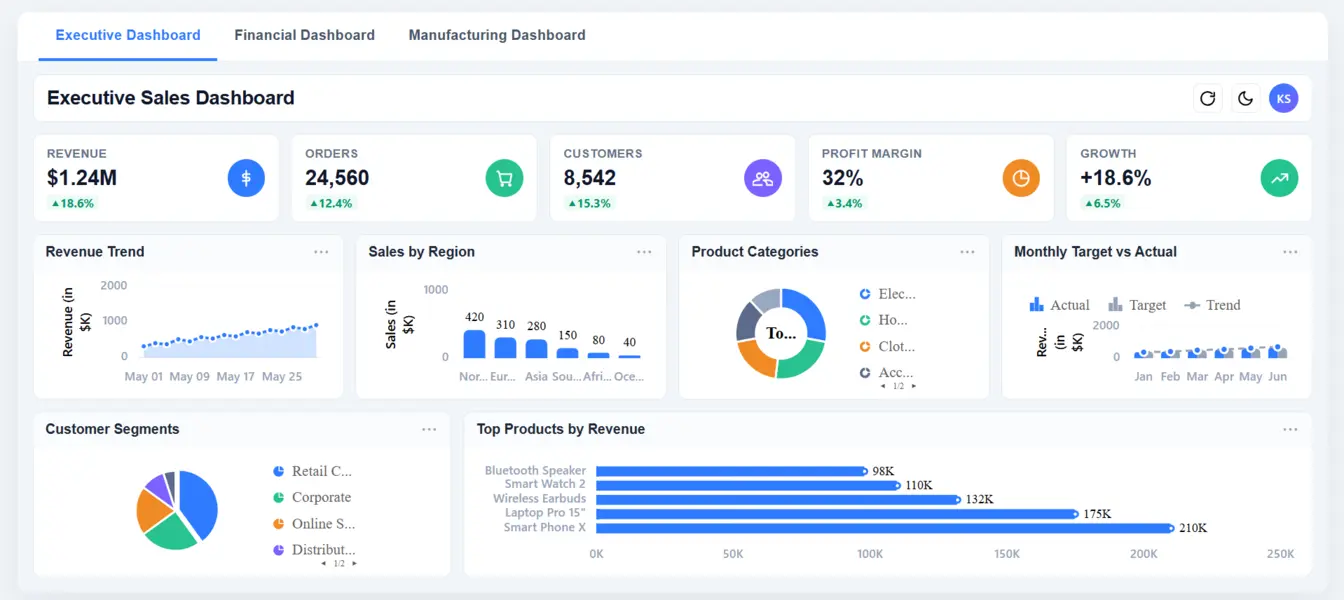The width and height of the screenshot is (1344, 600).
Task: Toggle the Corporate segment legend entry
Action: pyautogui.click(x=312, y=497)
